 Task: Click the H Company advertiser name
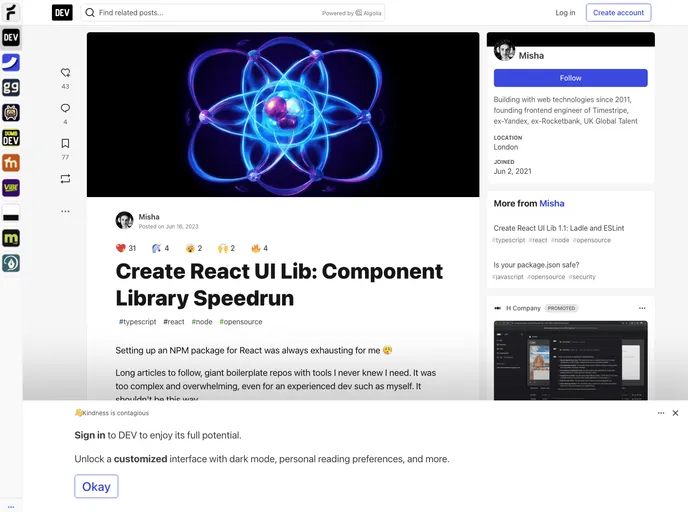[523, 308]
